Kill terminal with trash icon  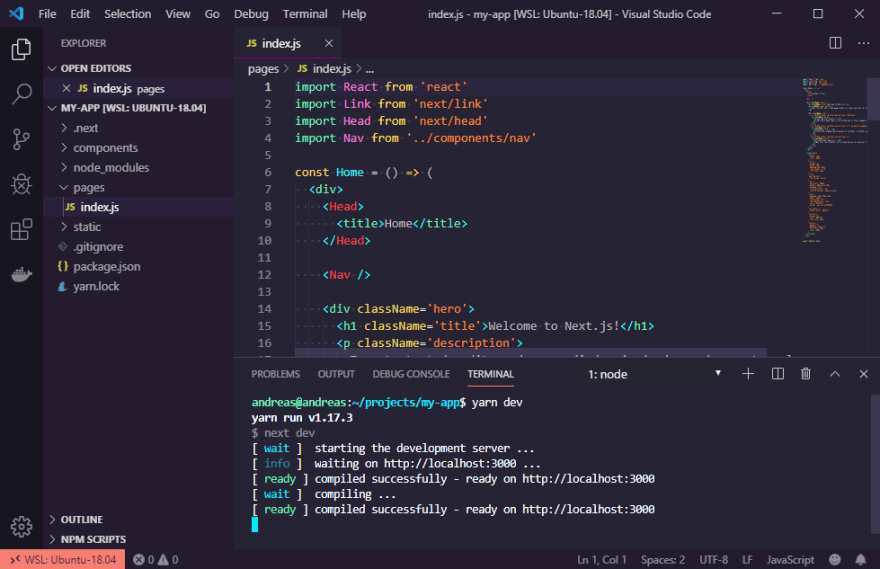805,374
